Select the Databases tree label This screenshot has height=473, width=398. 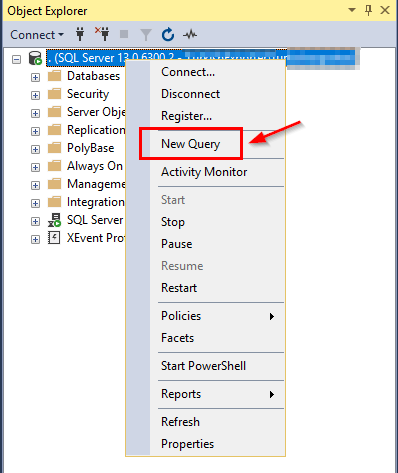coord(93,76)
